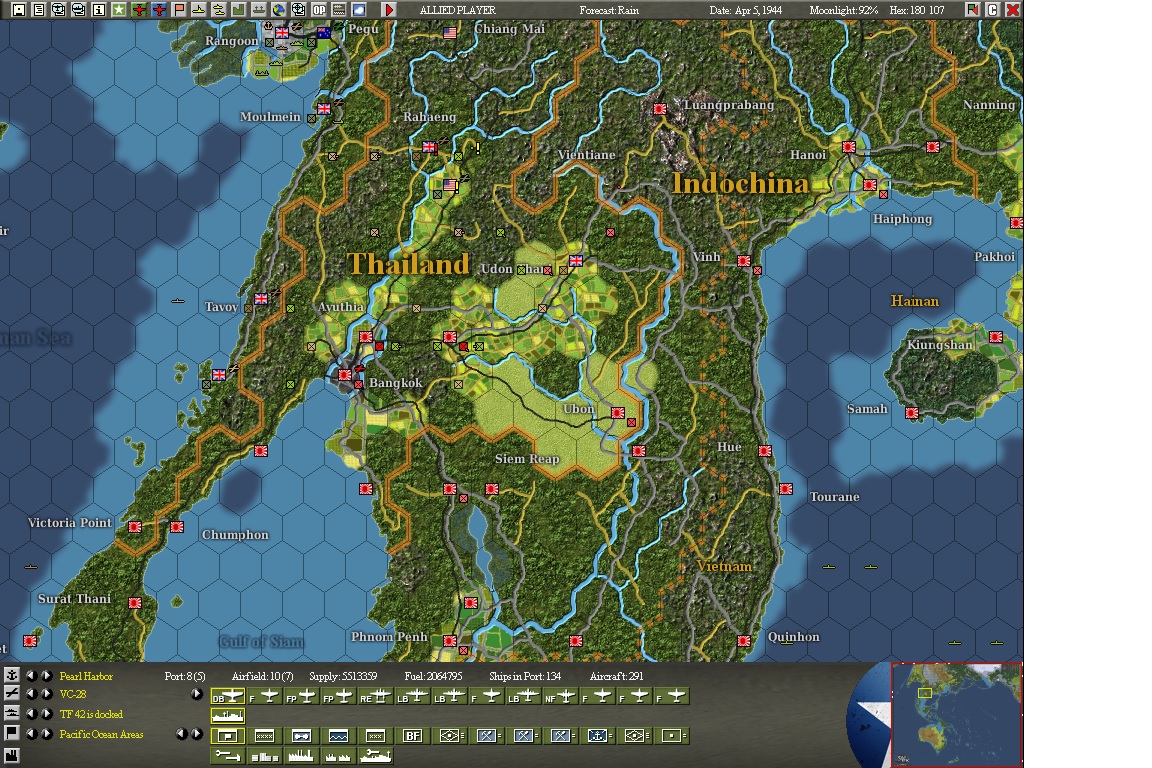Select the wavy-line naval unit icon
The width and height of the screenshot is (1152, 768).
click(339, 736)
